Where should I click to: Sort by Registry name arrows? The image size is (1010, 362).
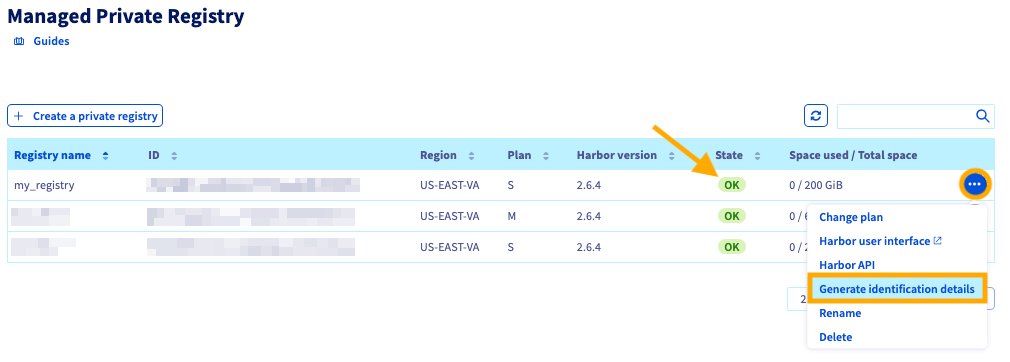(106, 155)
